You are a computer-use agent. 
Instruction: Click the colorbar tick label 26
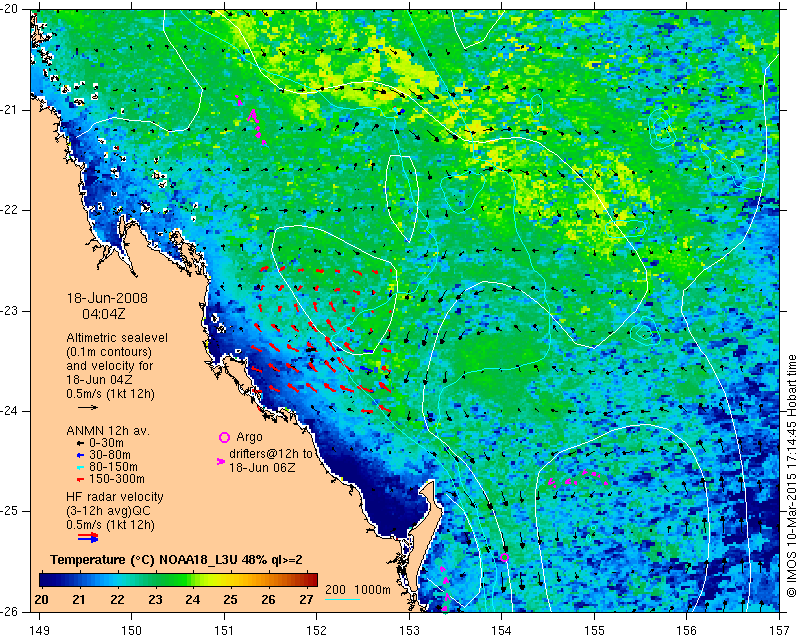tap(268, 599)
